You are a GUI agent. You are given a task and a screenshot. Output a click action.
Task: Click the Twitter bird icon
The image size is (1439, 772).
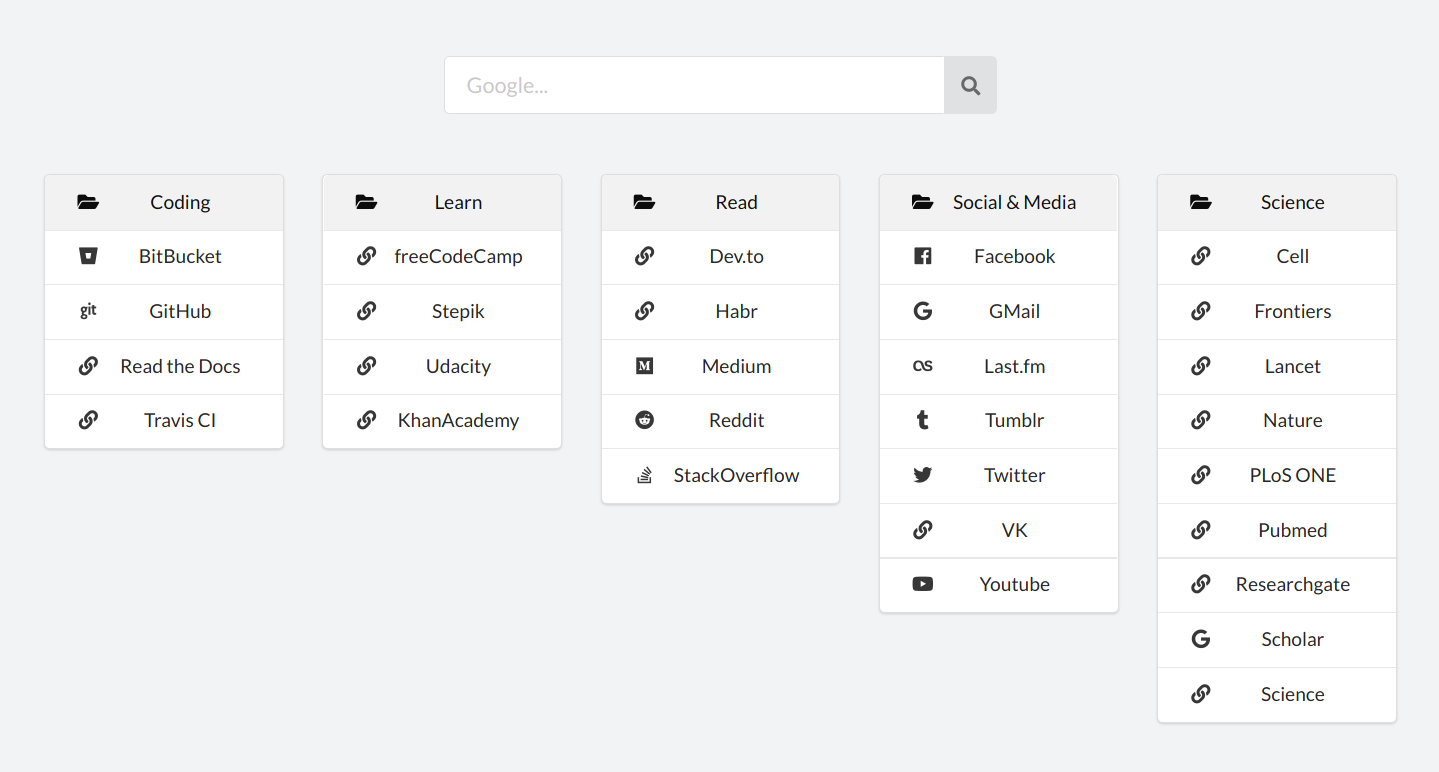pyautogui.click(x=922, y=475)
